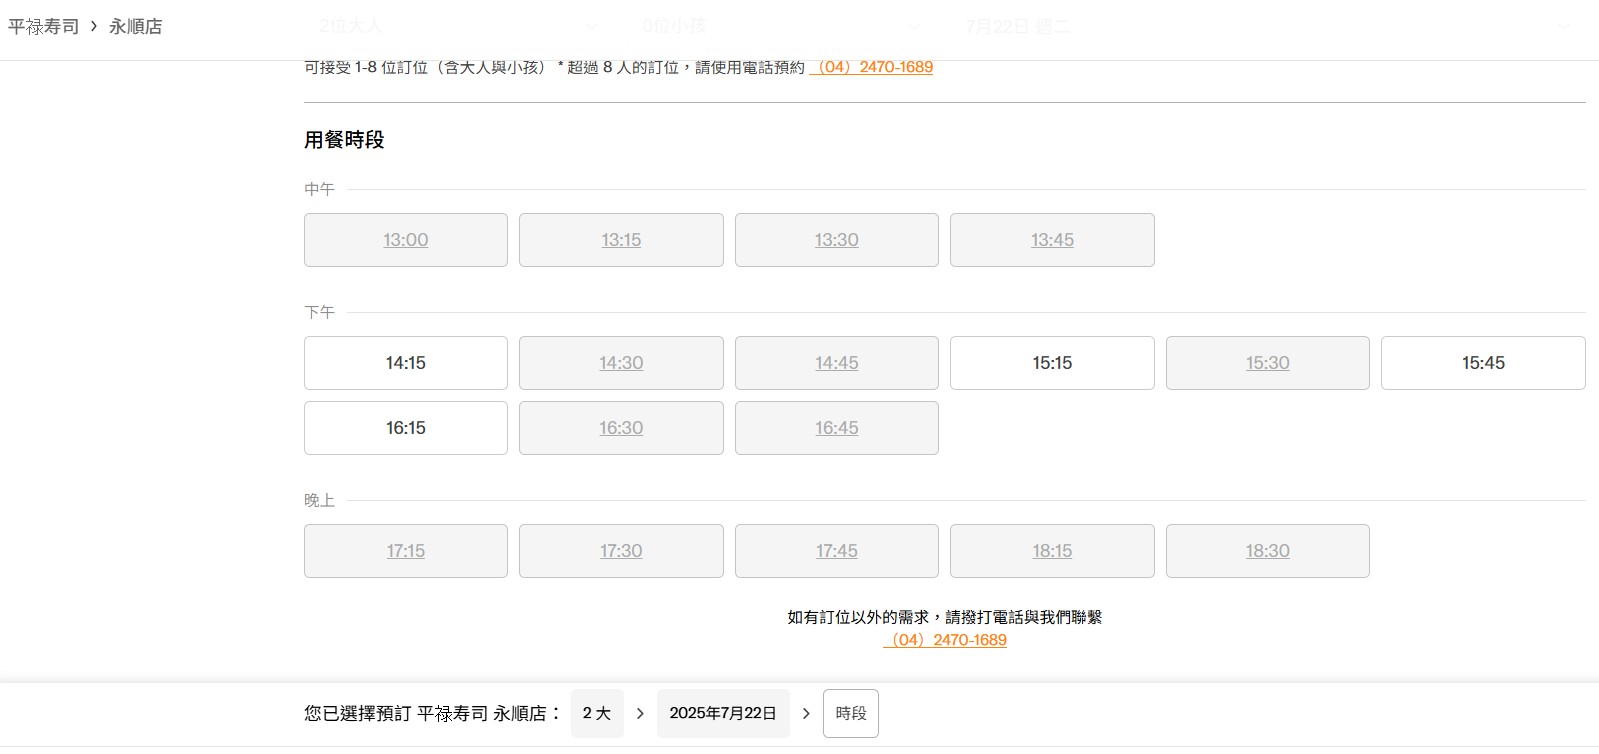Click the phone number link above 用餐時段
Image resolution: width=1599 pixels, height=754 pixels.
point(871,67)
